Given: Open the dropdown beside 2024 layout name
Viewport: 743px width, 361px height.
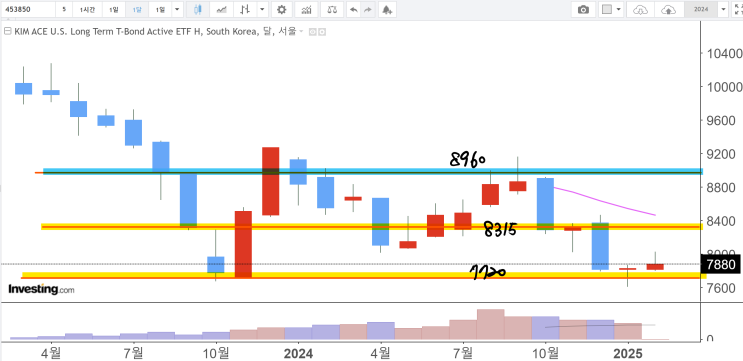Looking at the screenshot, I should (x=723, y=9).
